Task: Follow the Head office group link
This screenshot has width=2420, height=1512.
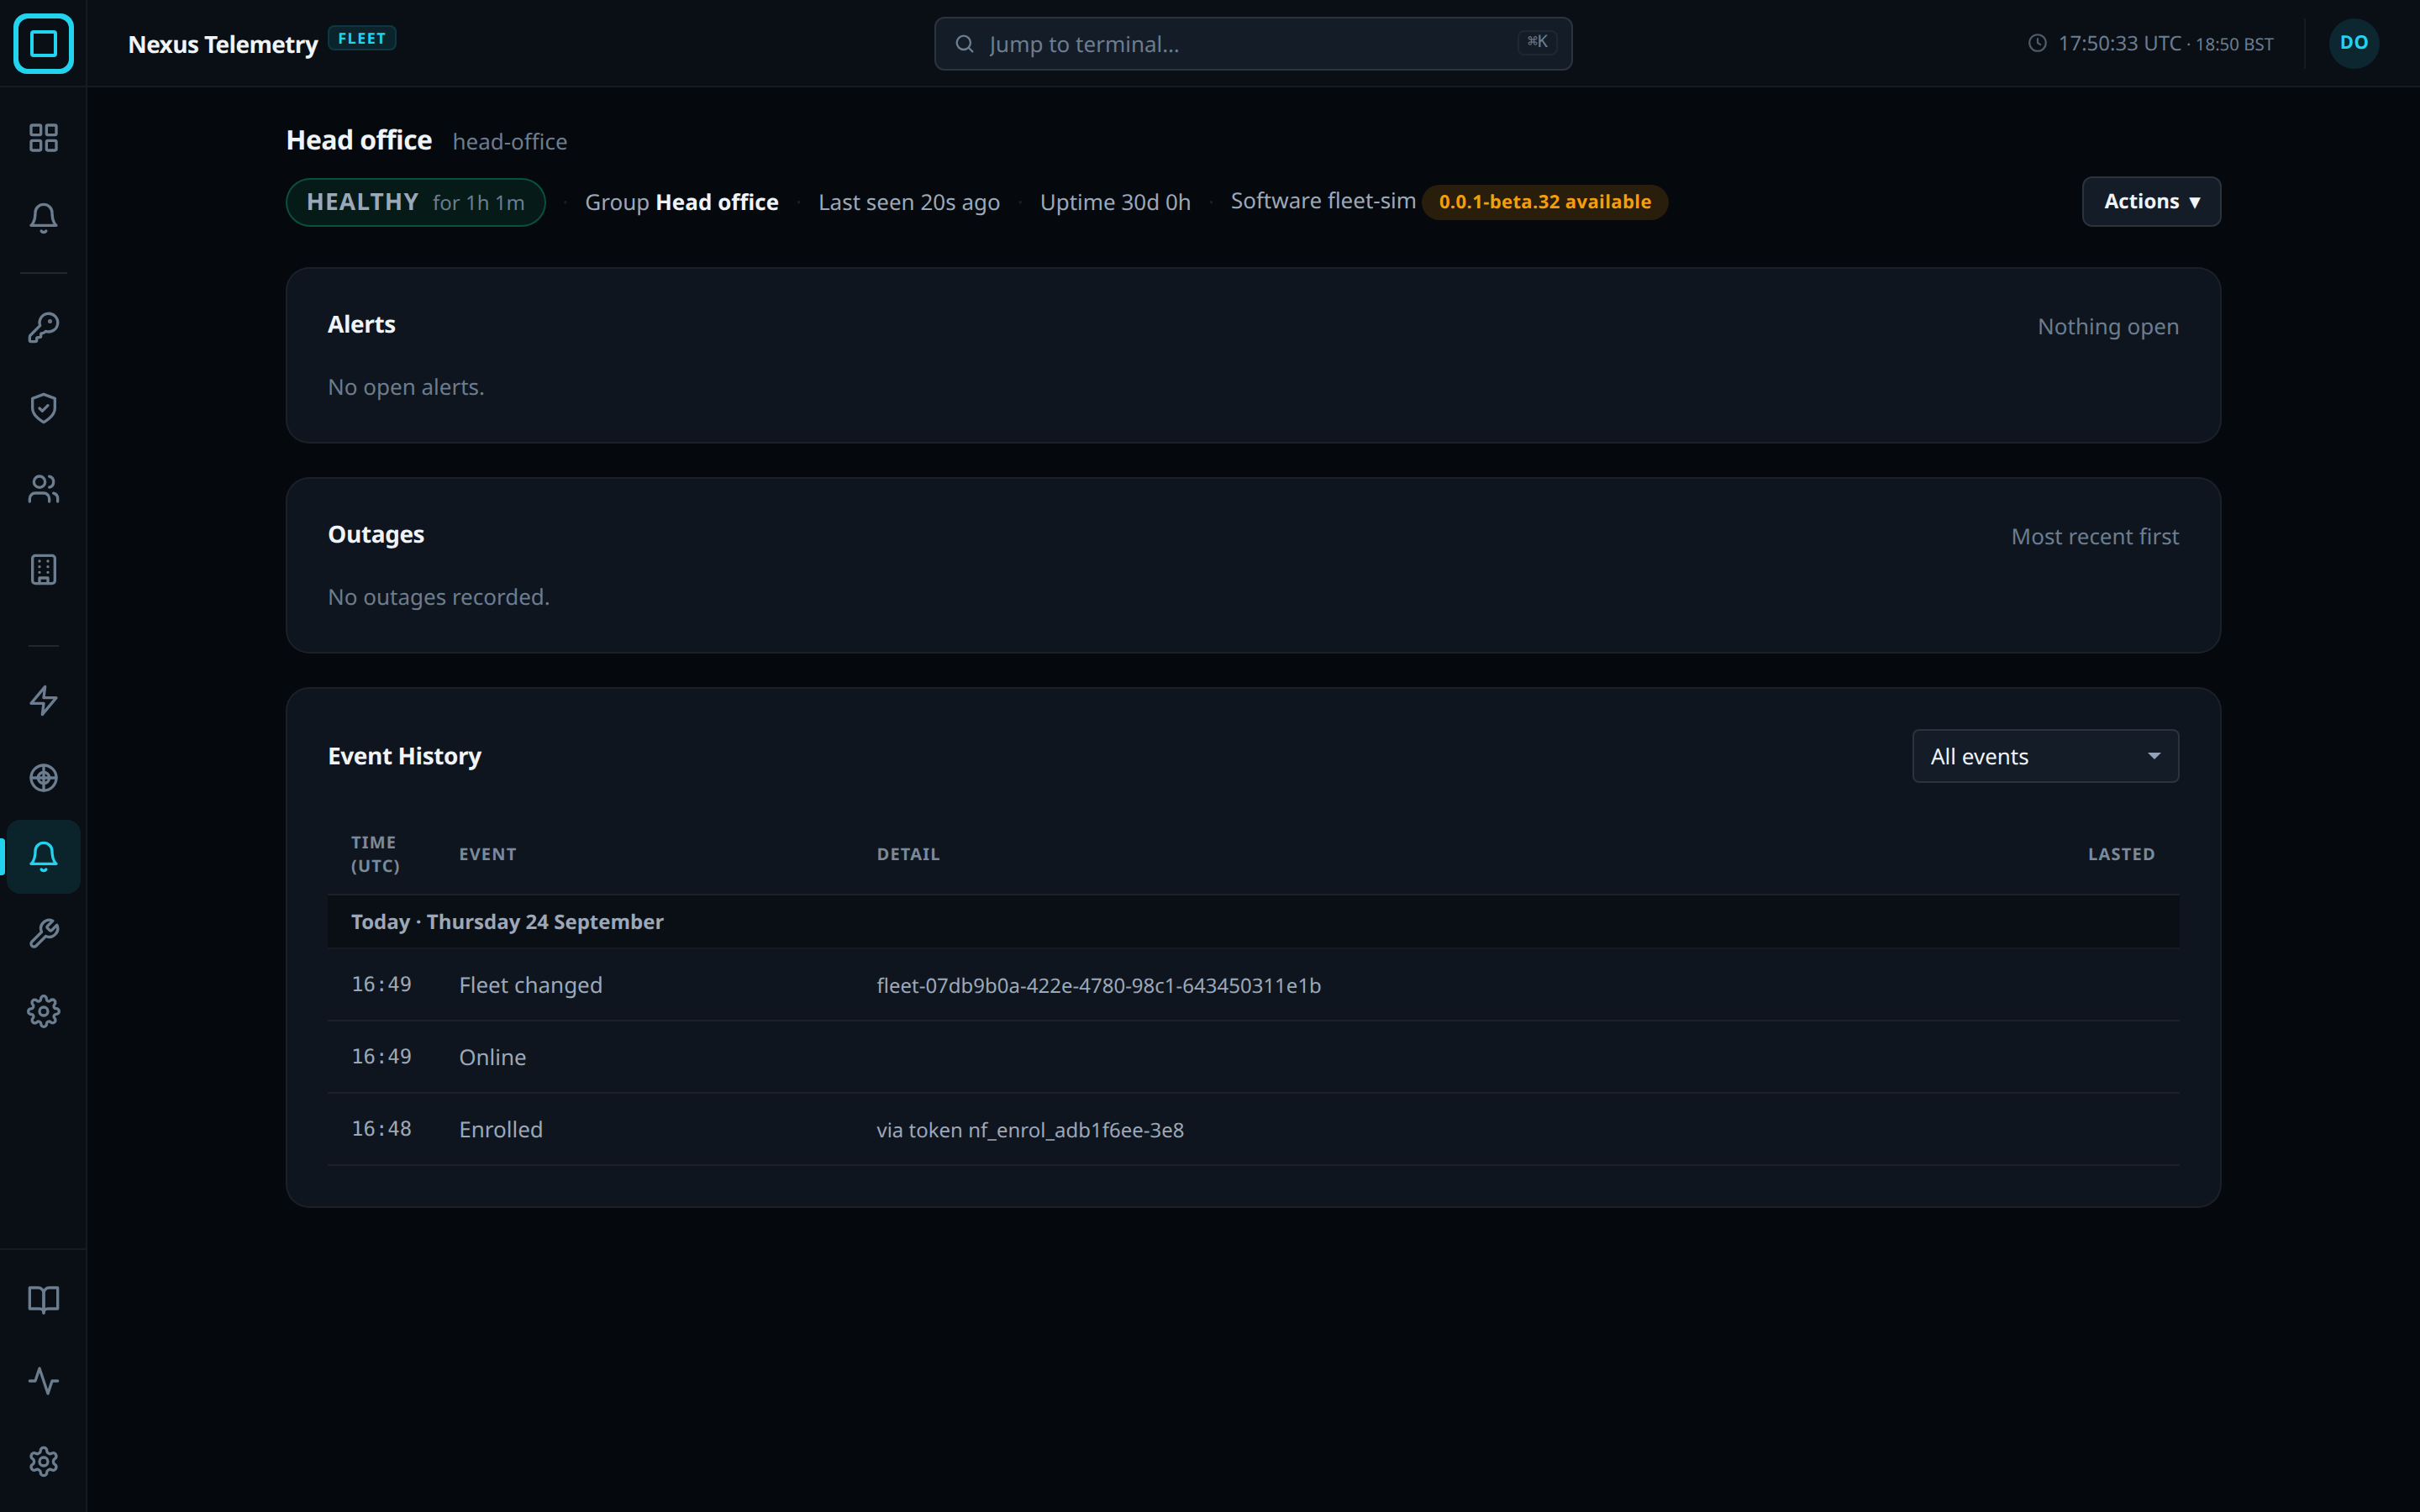Action: point(716,202)
